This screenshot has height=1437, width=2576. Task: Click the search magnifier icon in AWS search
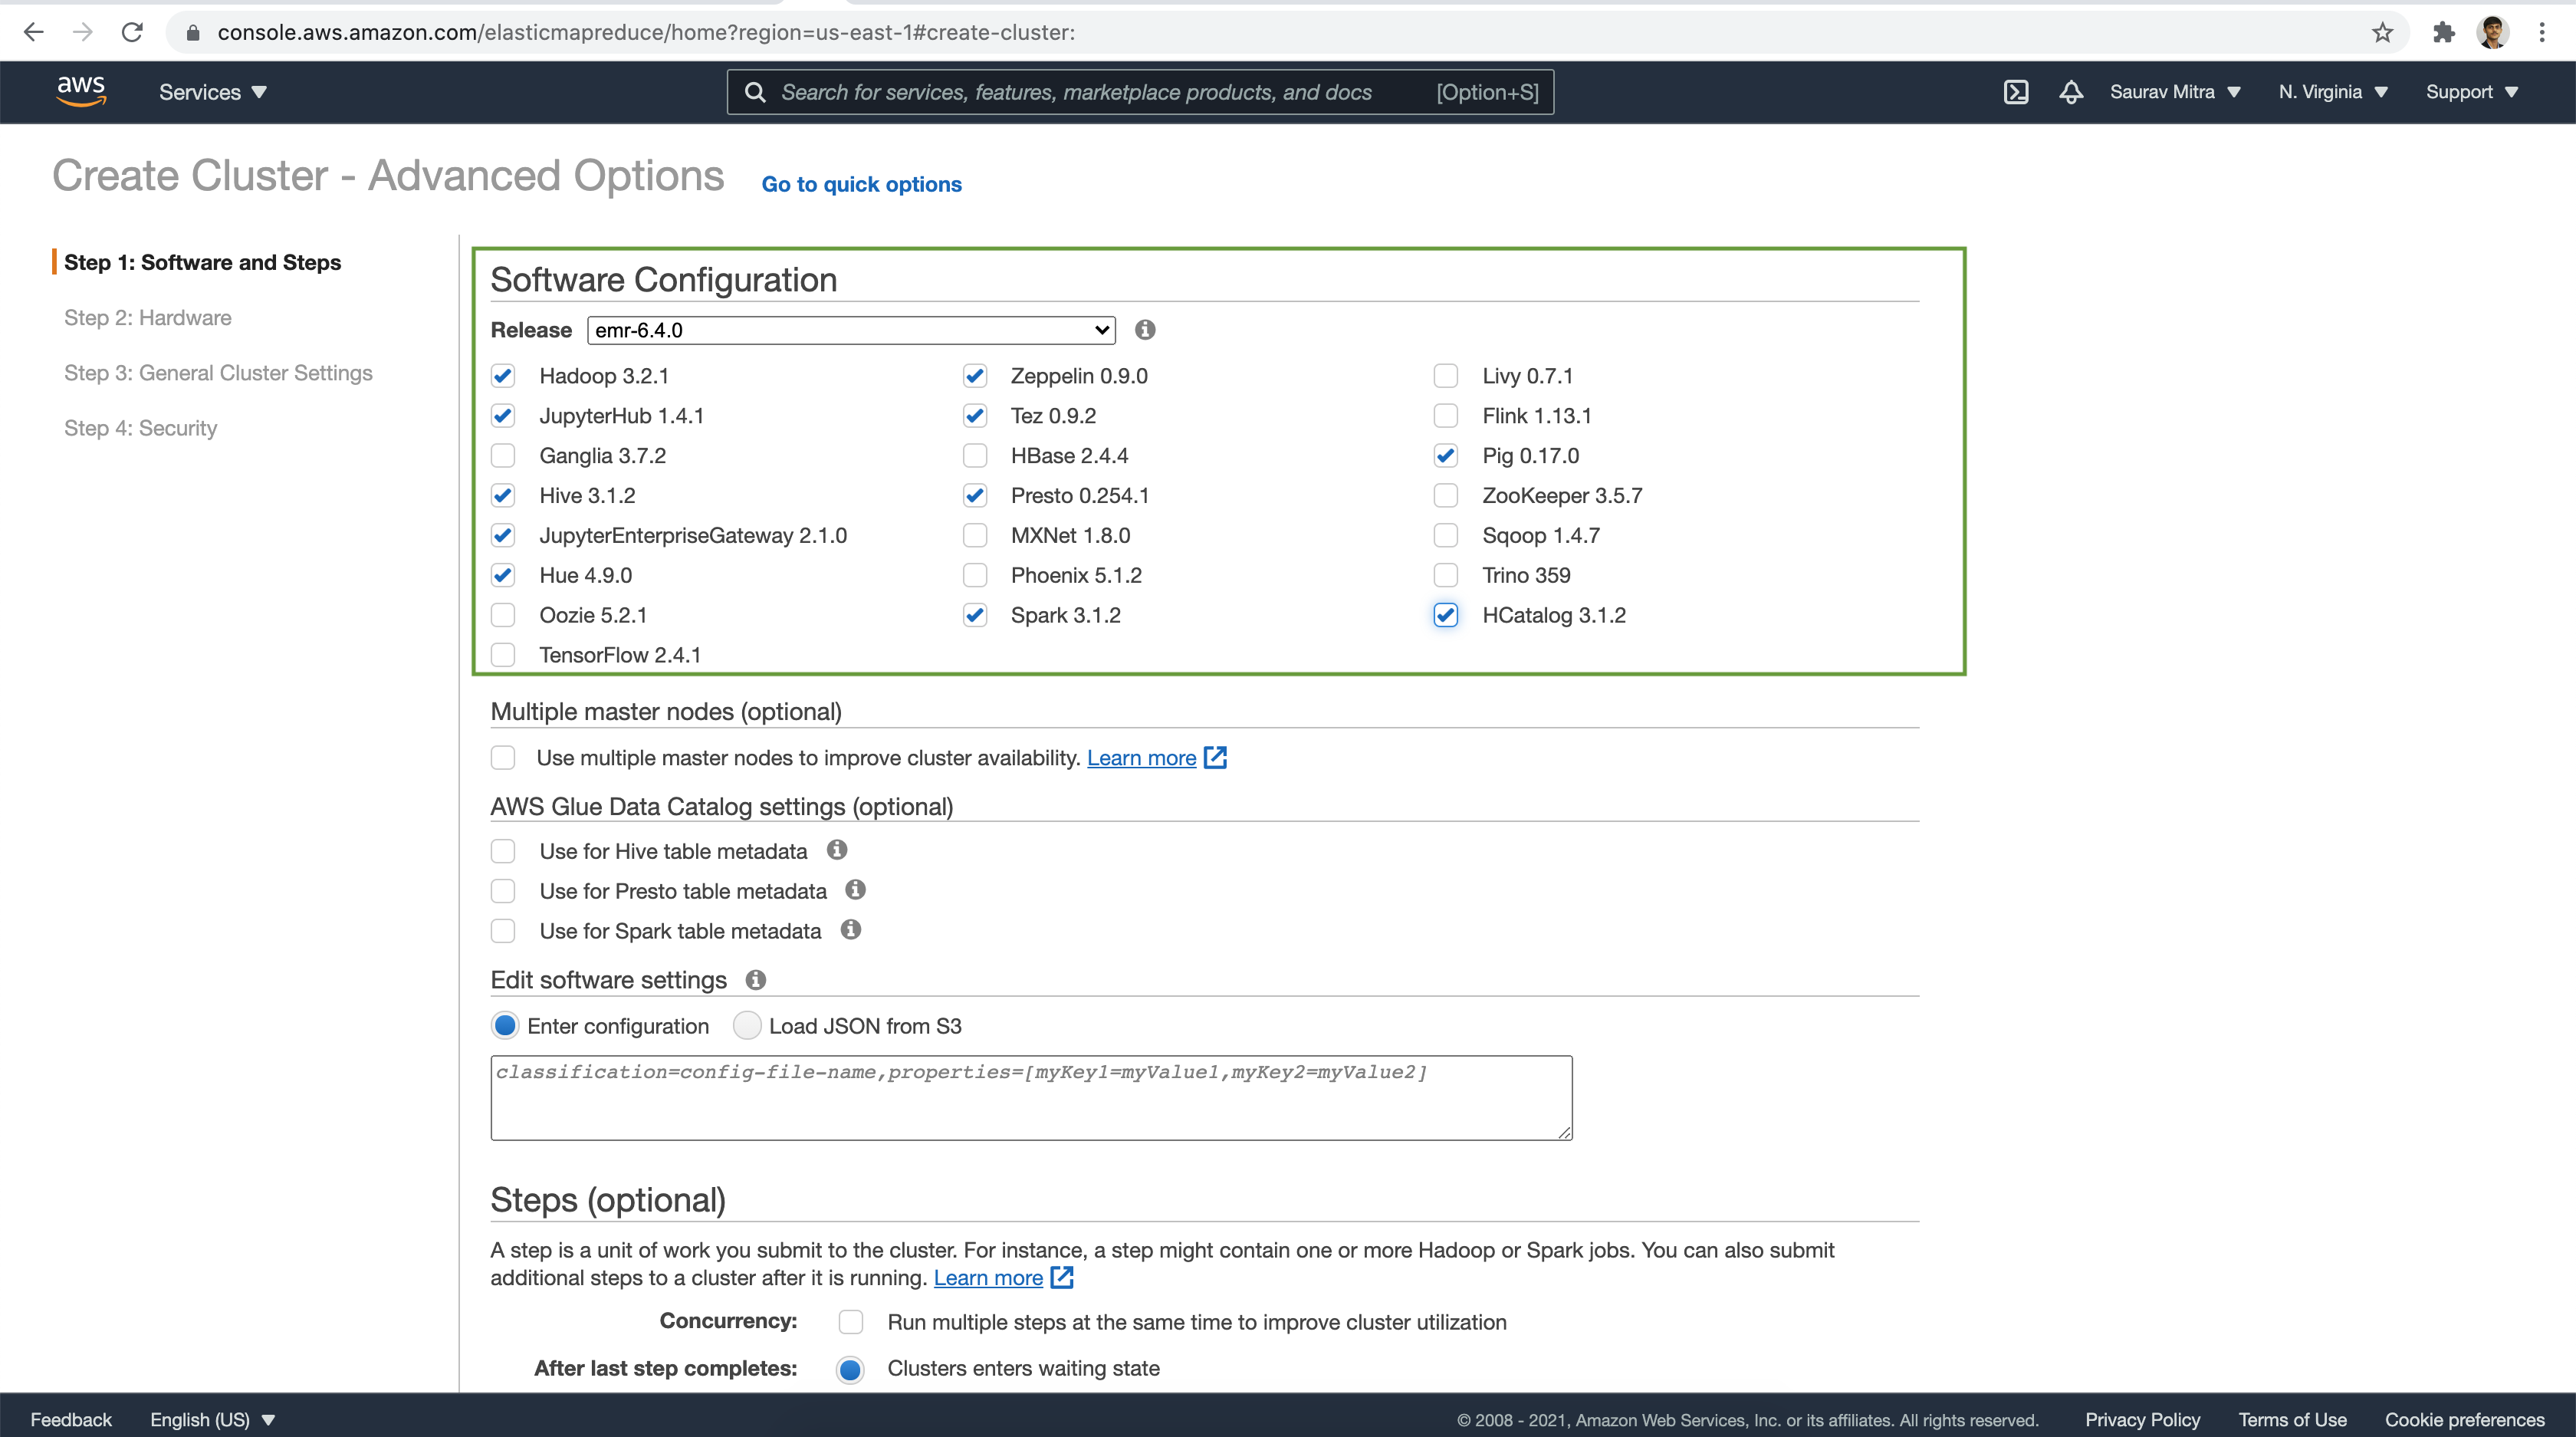[x=756, y=92]
